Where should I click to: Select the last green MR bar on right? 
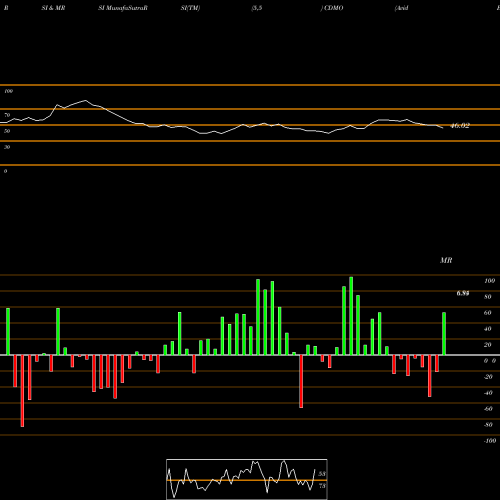tap(444, 334)
